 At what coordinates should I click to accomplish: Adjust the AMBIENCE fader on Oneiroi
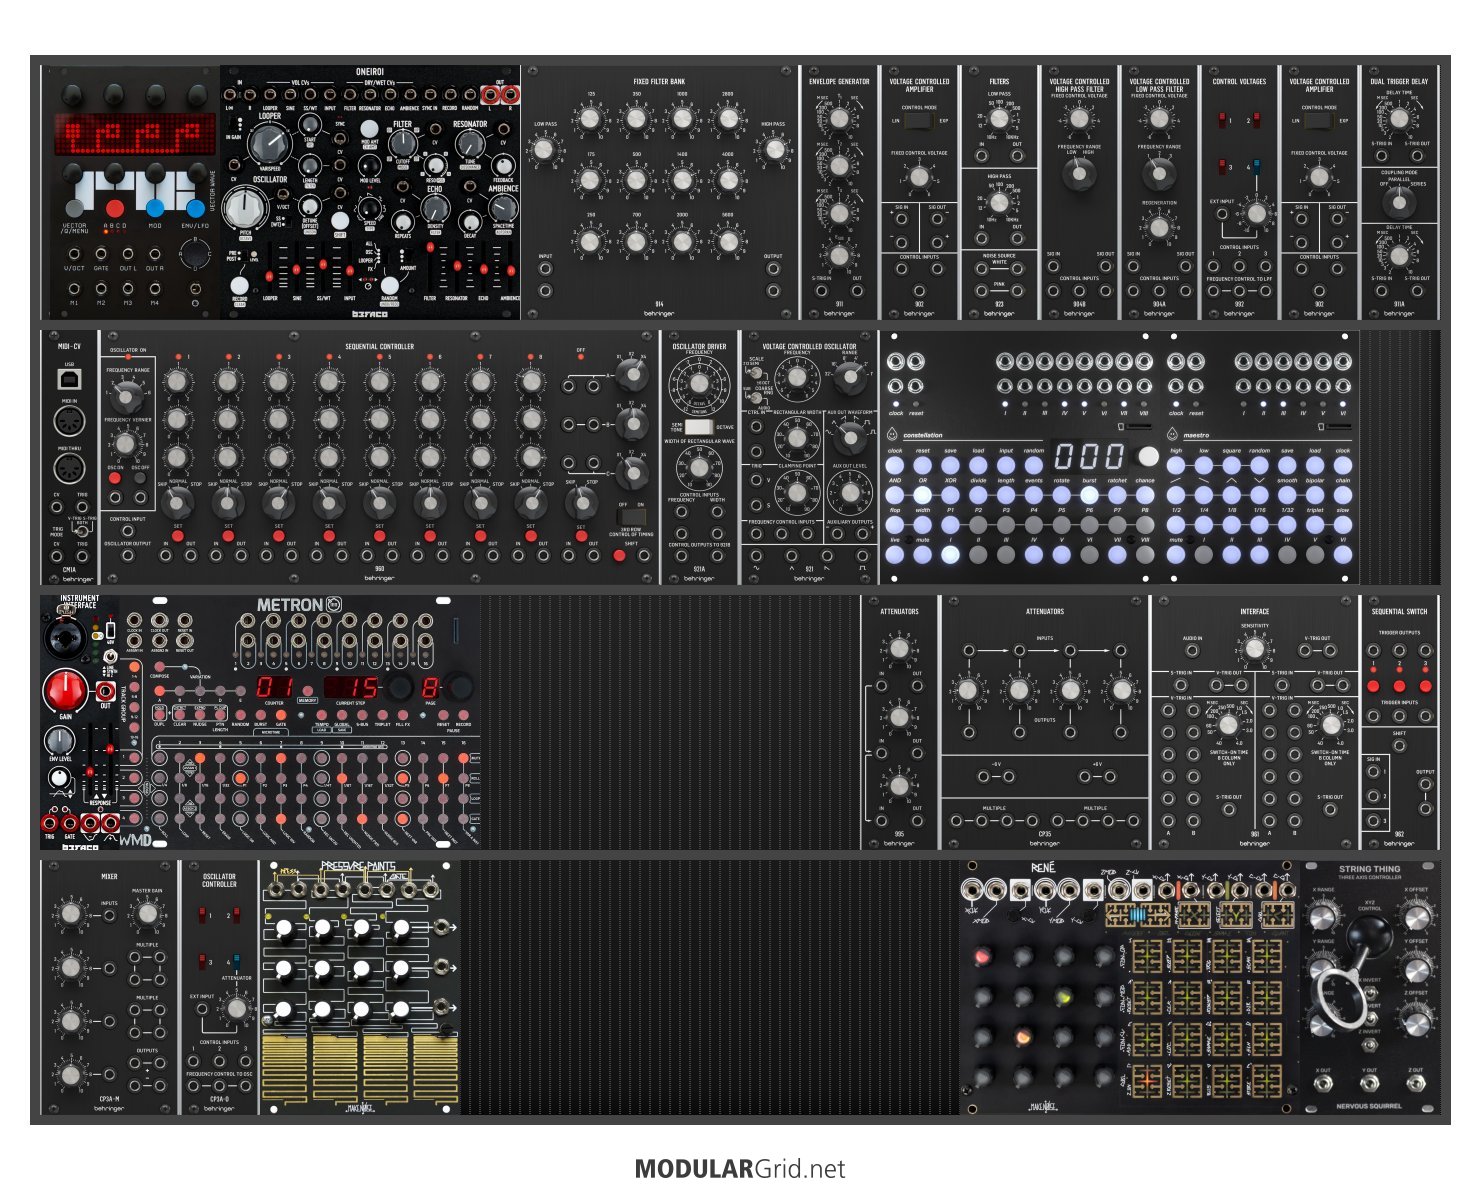coord(510,269)
